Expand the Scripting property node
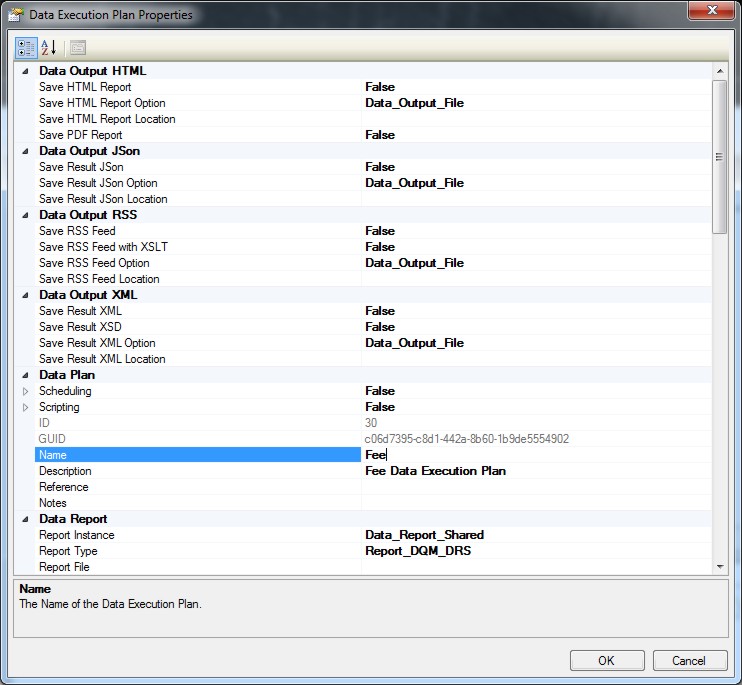The image size is (742, 685). [26, 407]
